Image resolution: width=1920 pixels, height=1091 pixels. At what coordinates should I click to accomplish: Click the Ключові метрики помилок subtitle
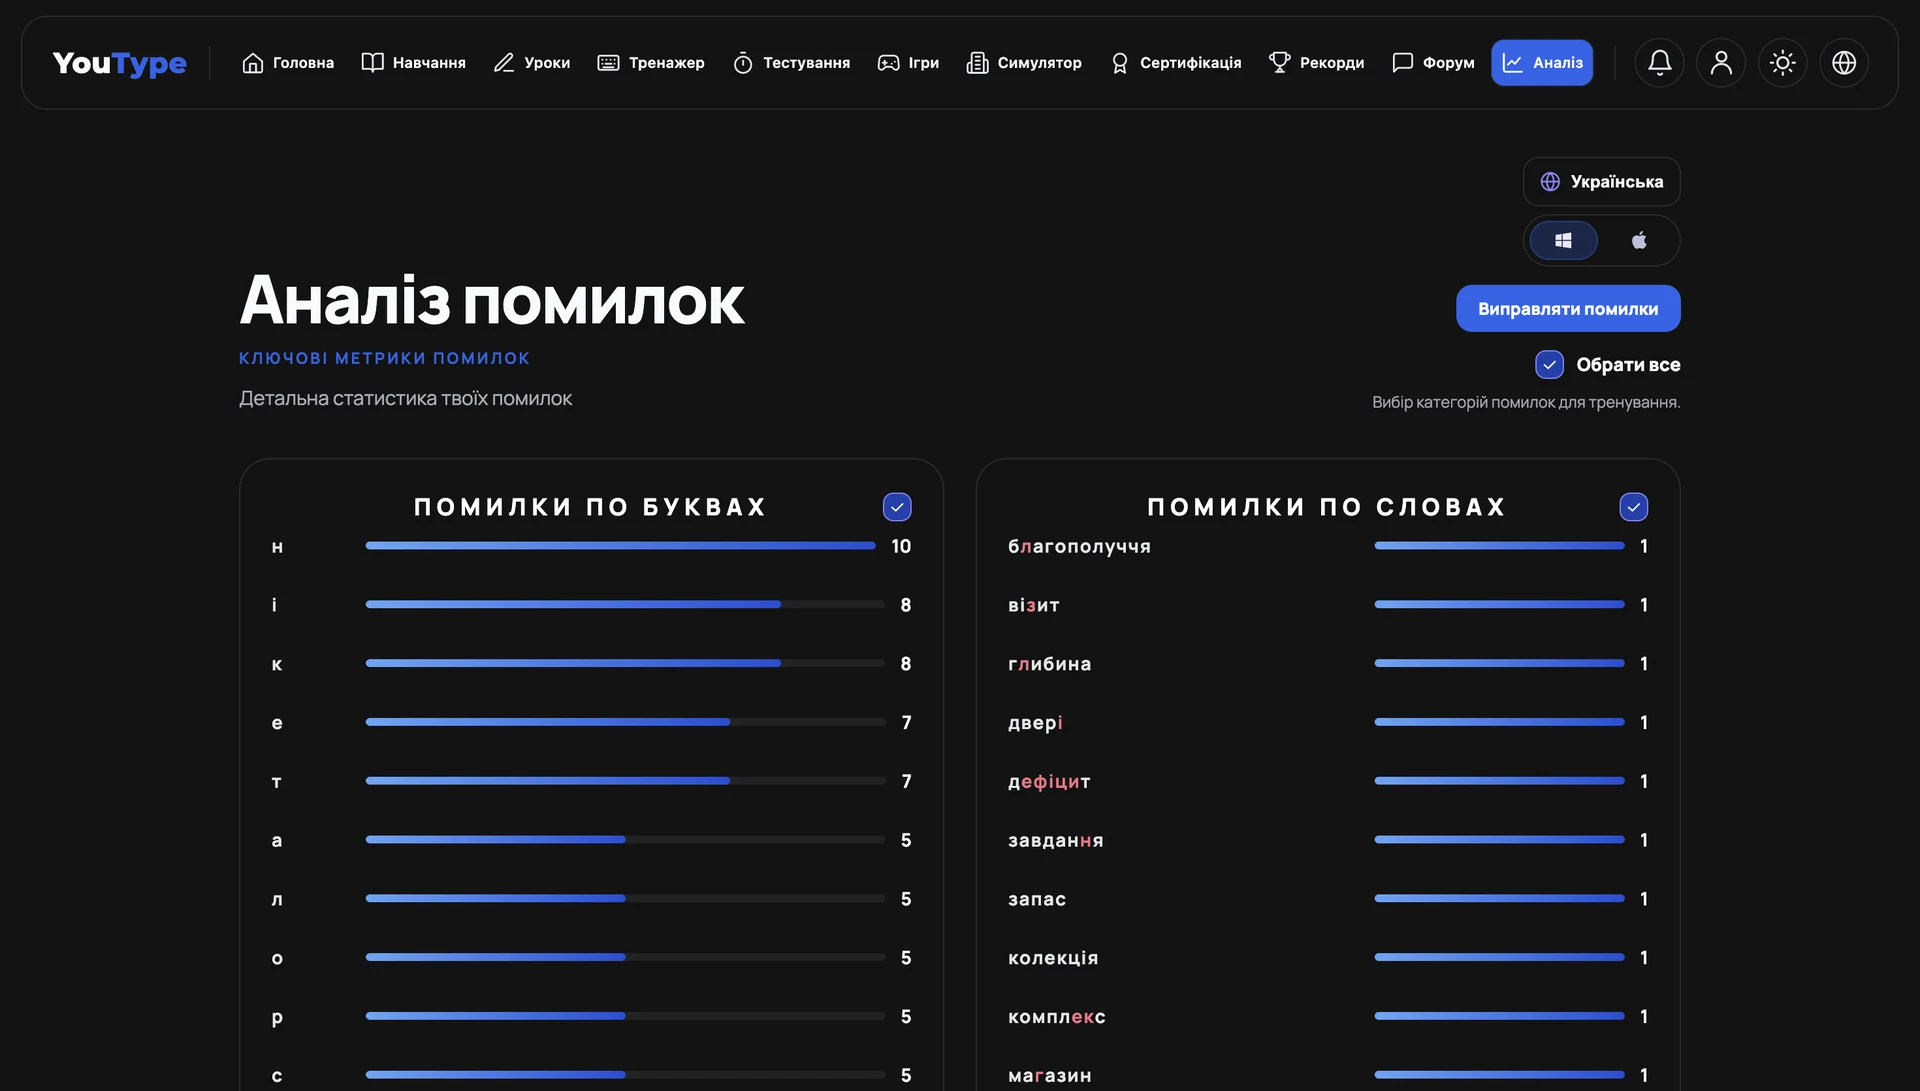pyautogui.click(x=384, y=358)
